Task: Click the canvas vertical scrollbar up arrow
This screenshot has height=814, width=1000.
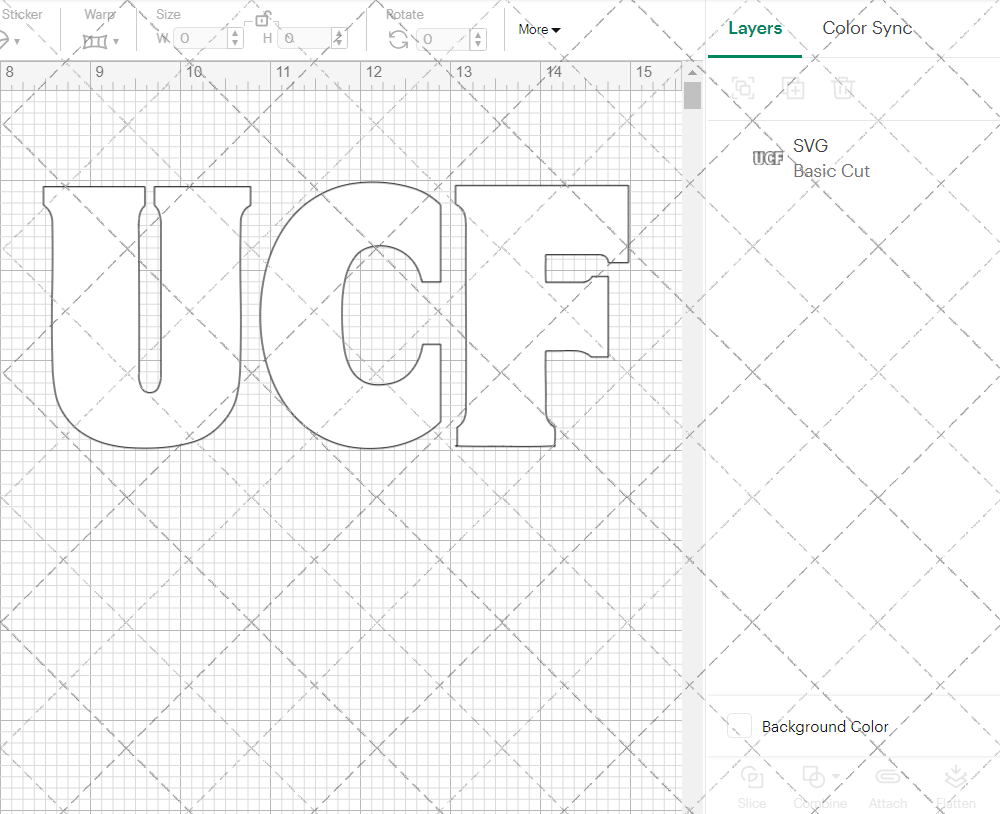Action: pos(692,72)
